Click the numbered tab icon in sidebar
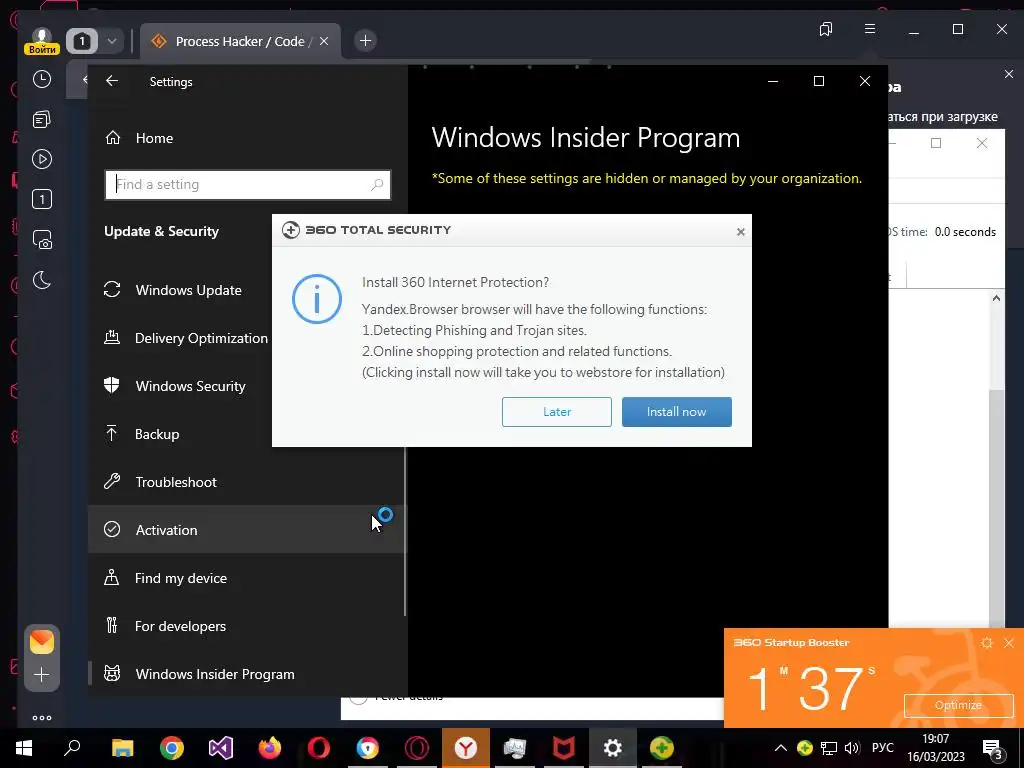This screenshot has width=1024, height=768. click(42, 199)
